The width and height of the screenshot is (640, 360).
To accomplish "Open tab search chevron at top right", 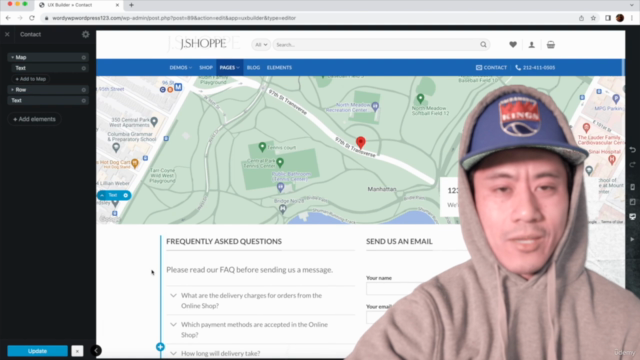I will tap(632, 5).
